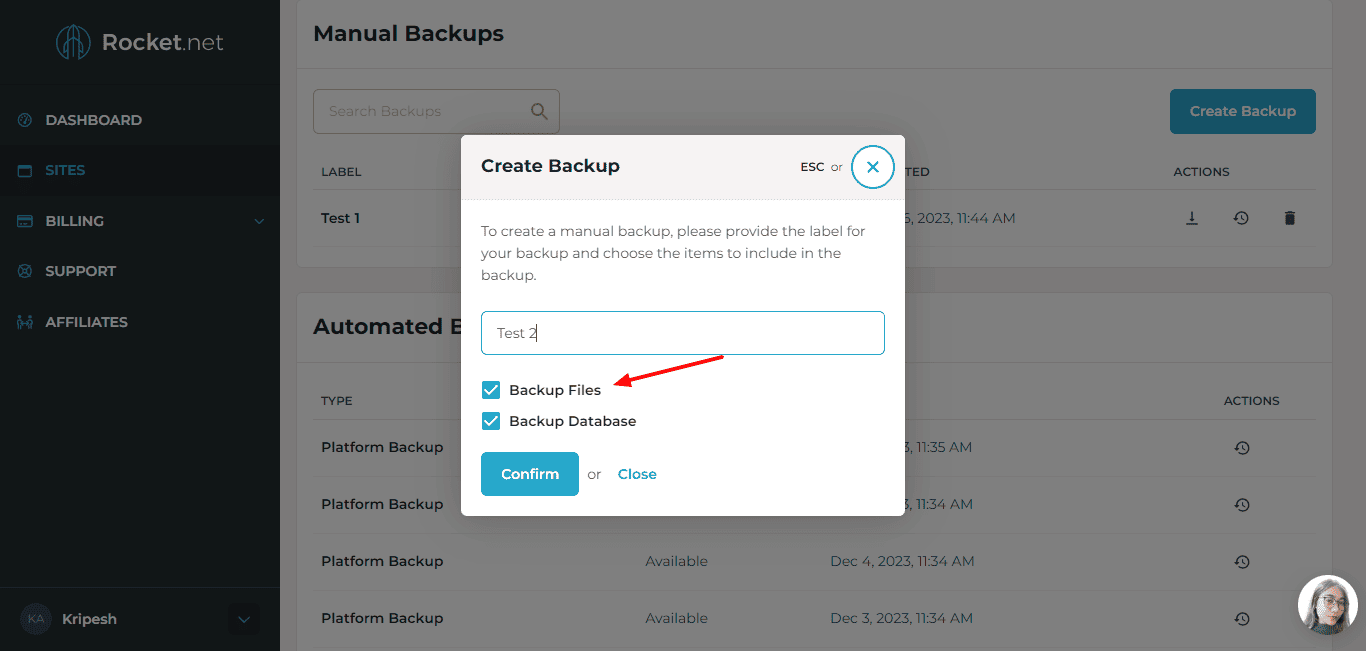Viewport: 1366px width, 651px height.
Task: Restore the first Platform Backup
Action: pyautogui.click(x=1241, y=448)
